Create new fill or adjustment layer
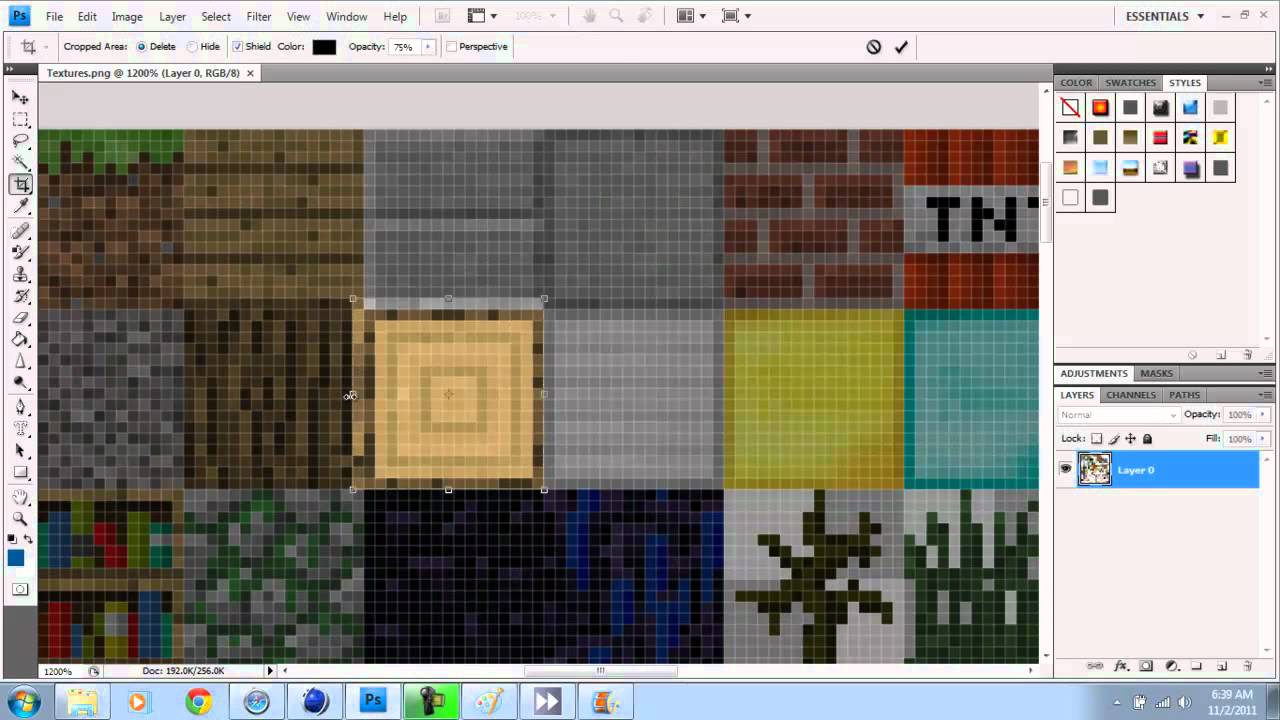Viewport: 1280px width, 720px height. 1172,666
